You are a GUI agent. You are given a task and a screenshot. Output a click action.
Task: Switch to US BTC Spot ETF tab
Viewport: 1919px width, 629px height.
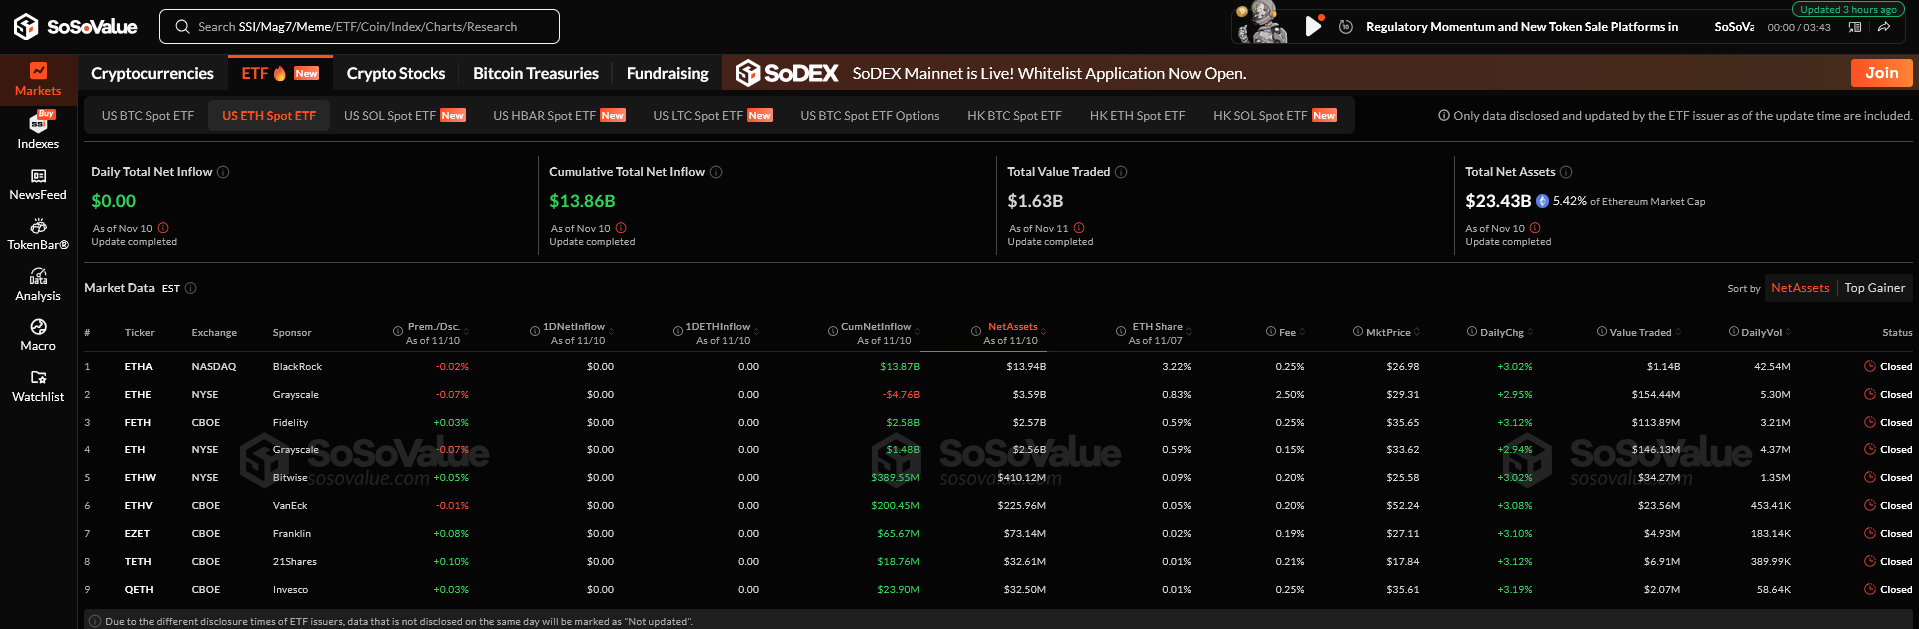tap(148, 116)
